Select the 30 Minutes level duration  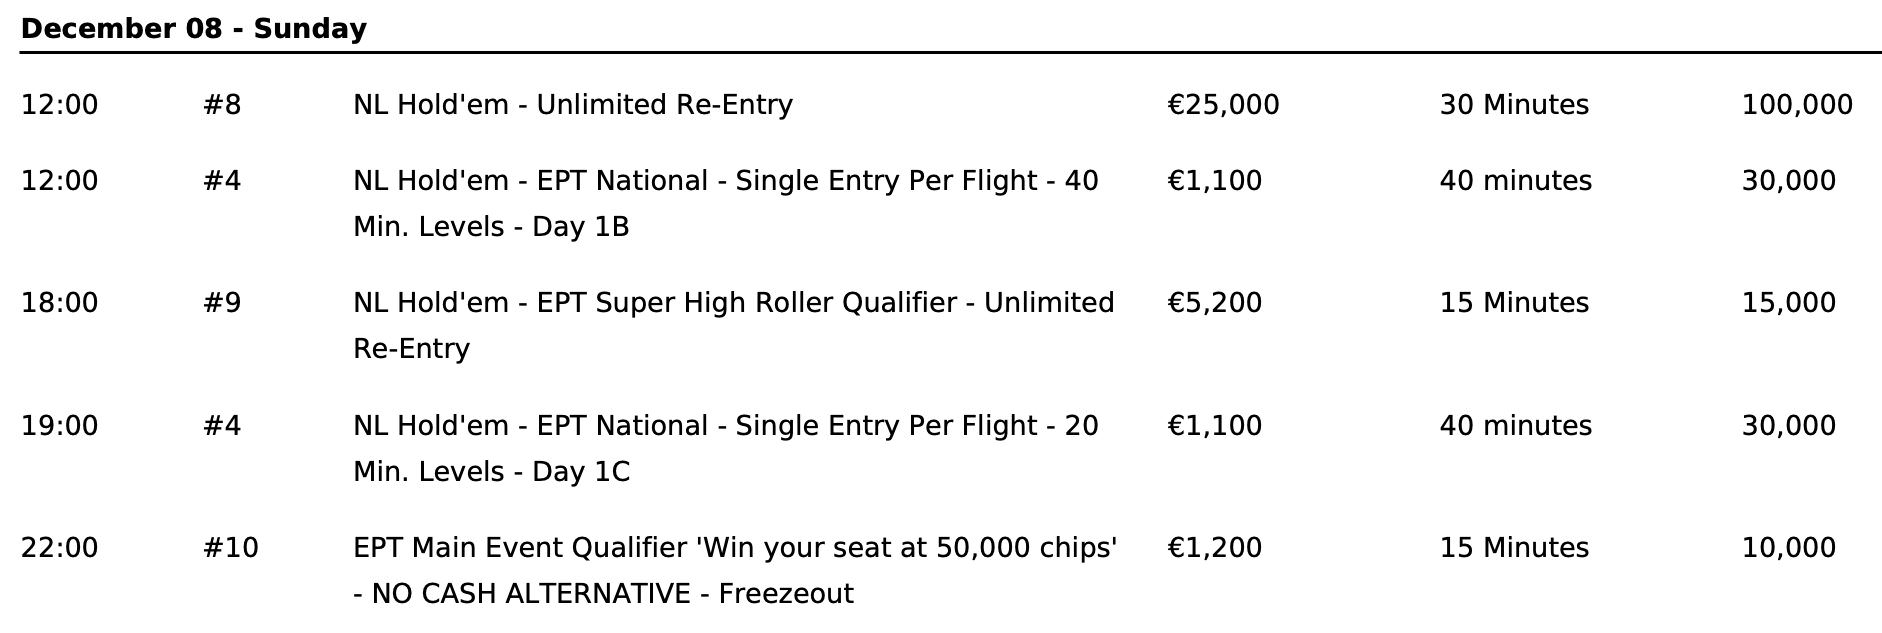pos(1513,105)
